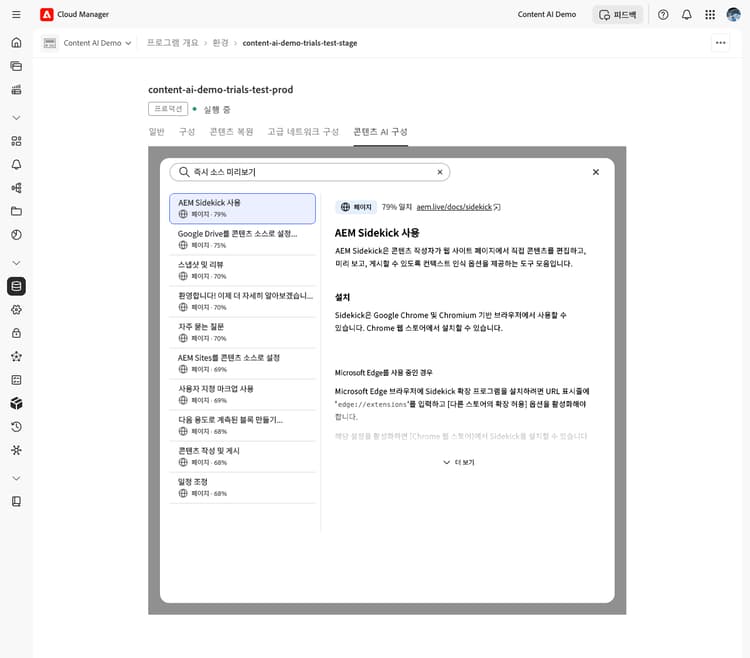Image resolution: width=750 pixels, height=658 pixels.
Task: Switch to the 콘텐츠 AI 구성 tab
Action: click(380, 132)
